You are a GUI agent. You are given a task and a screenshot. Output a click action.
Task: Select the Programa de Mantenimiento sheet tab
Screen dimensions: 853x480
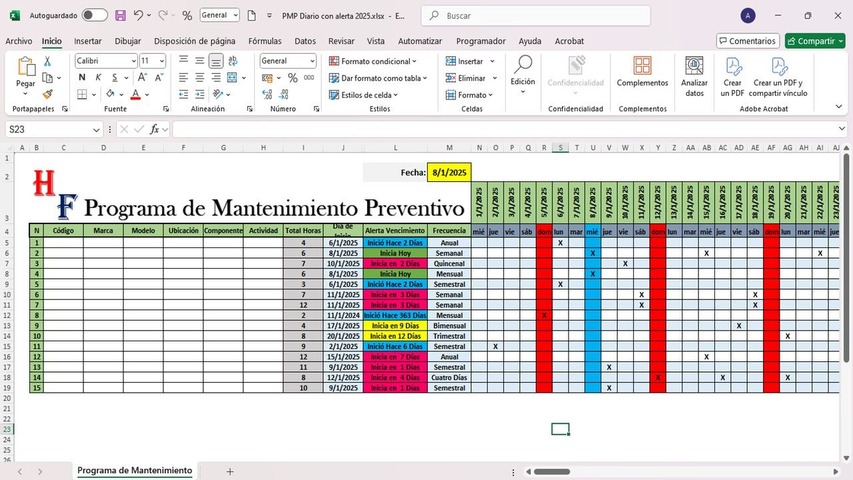pos(134,471)
